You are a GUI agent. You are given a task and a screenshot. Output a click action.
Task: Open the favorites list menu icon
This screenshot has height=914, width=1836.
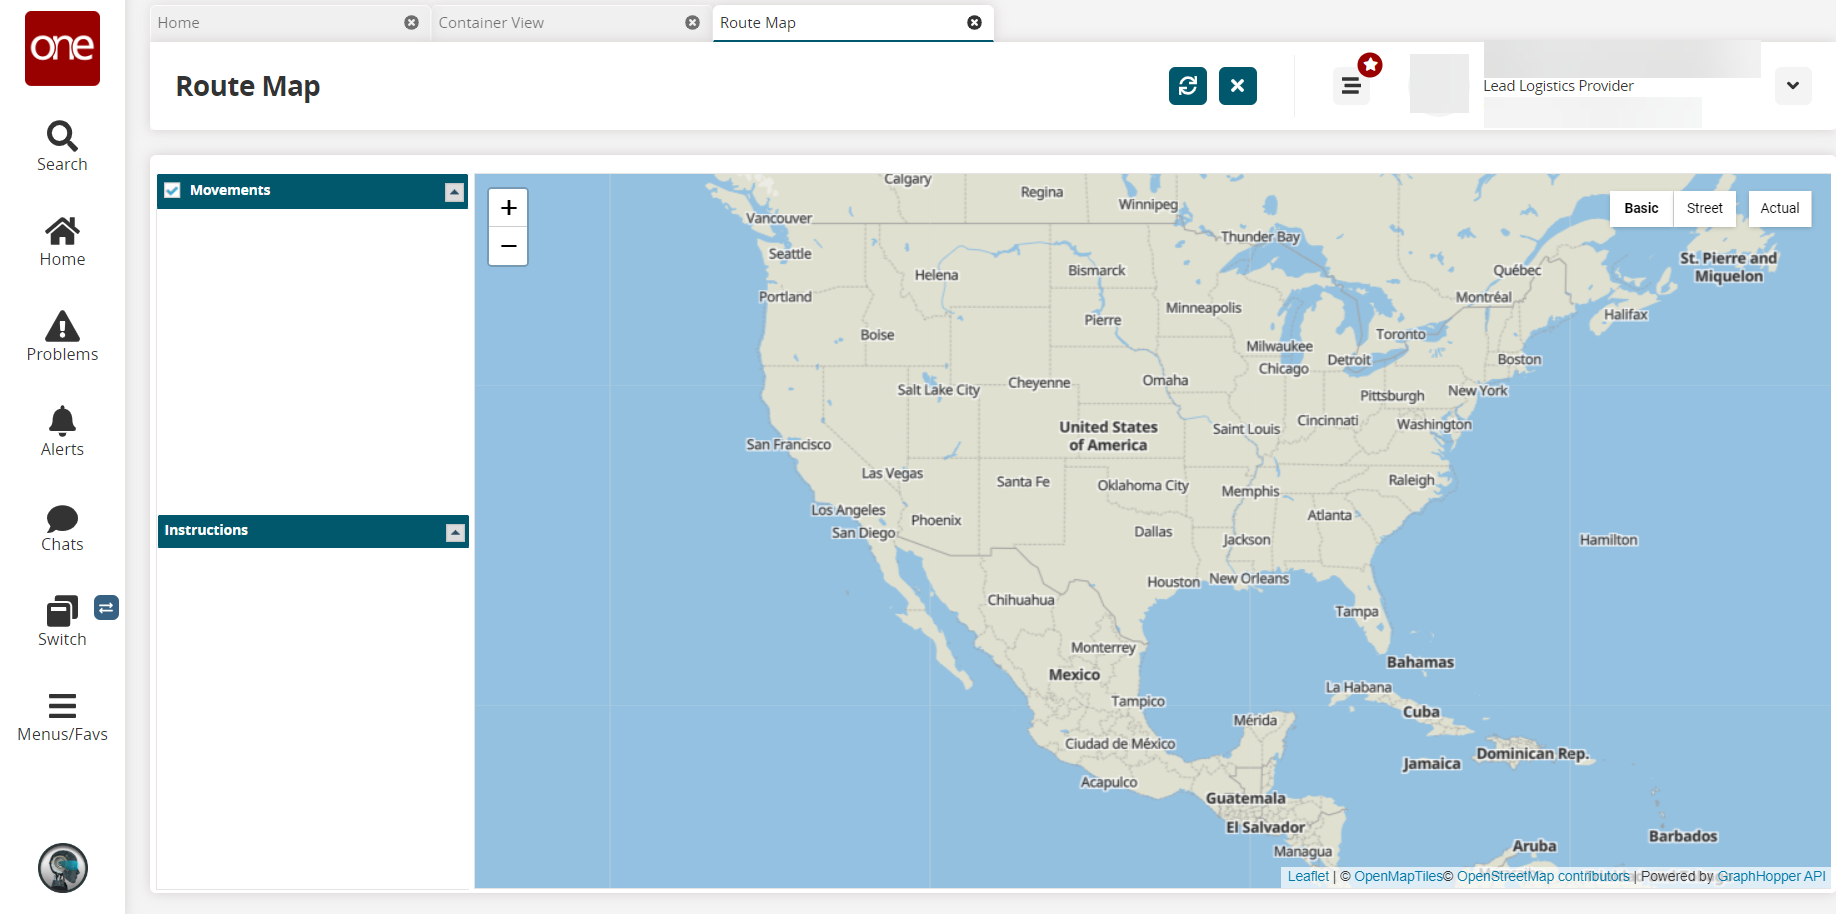1351,86
